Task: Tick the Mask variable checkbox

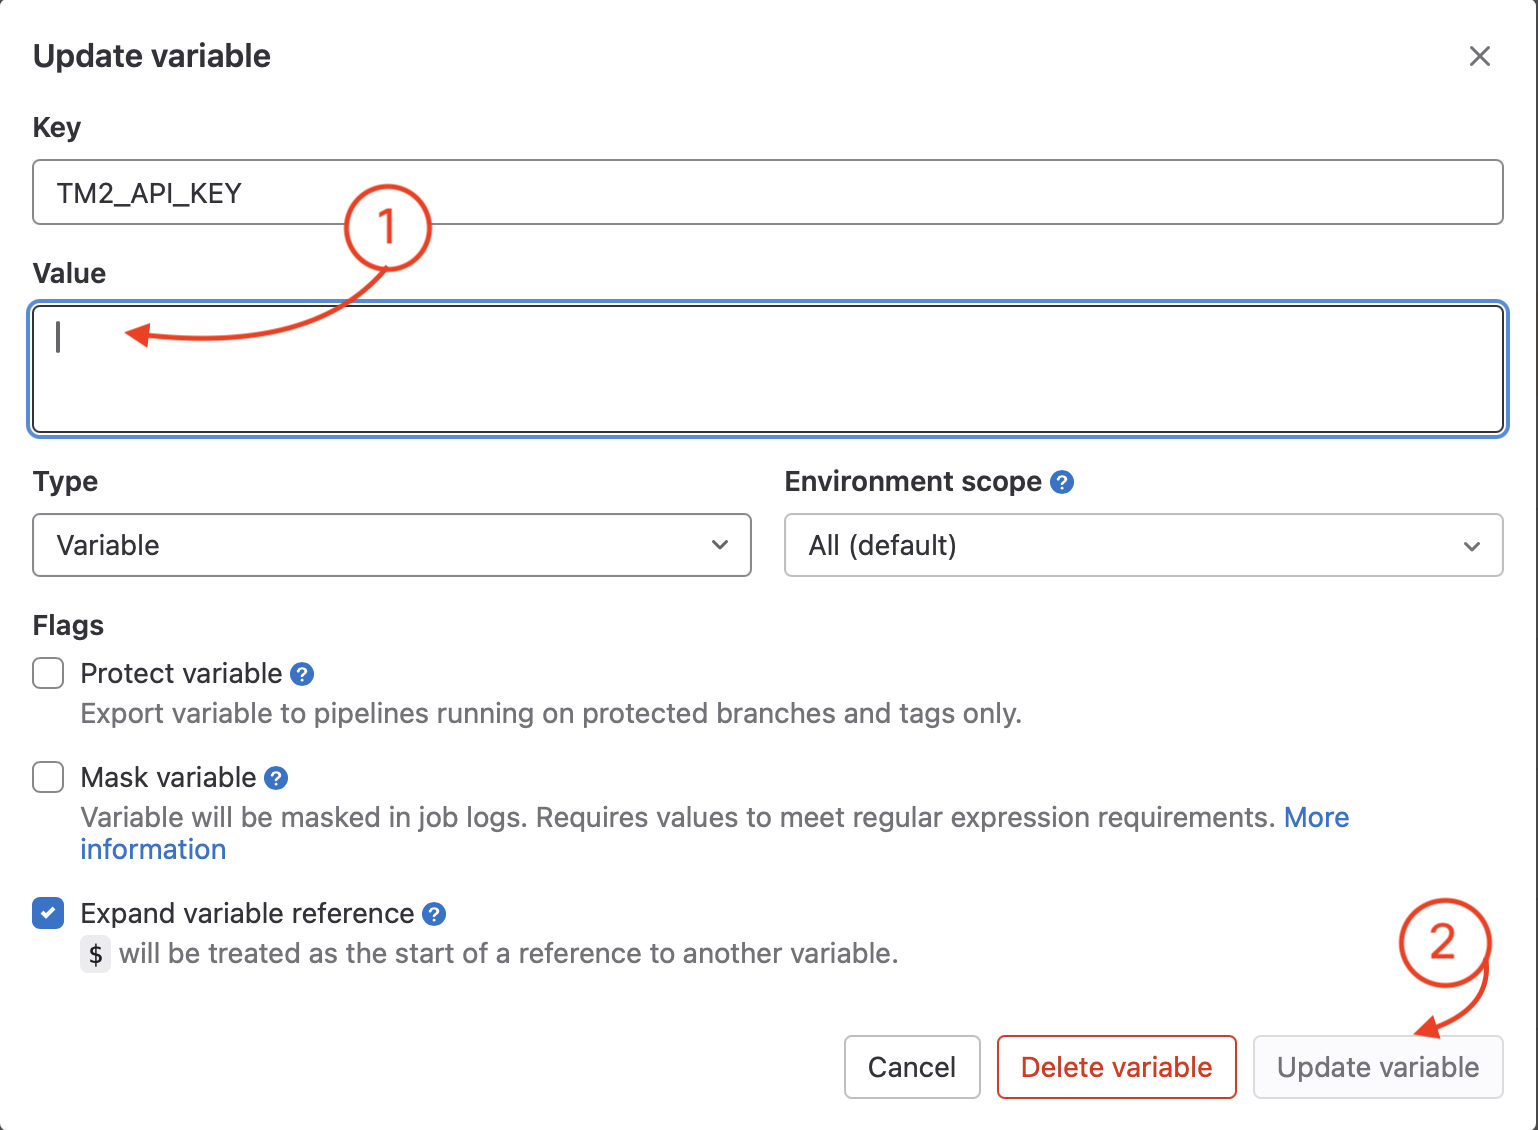Action: point(48,778)
